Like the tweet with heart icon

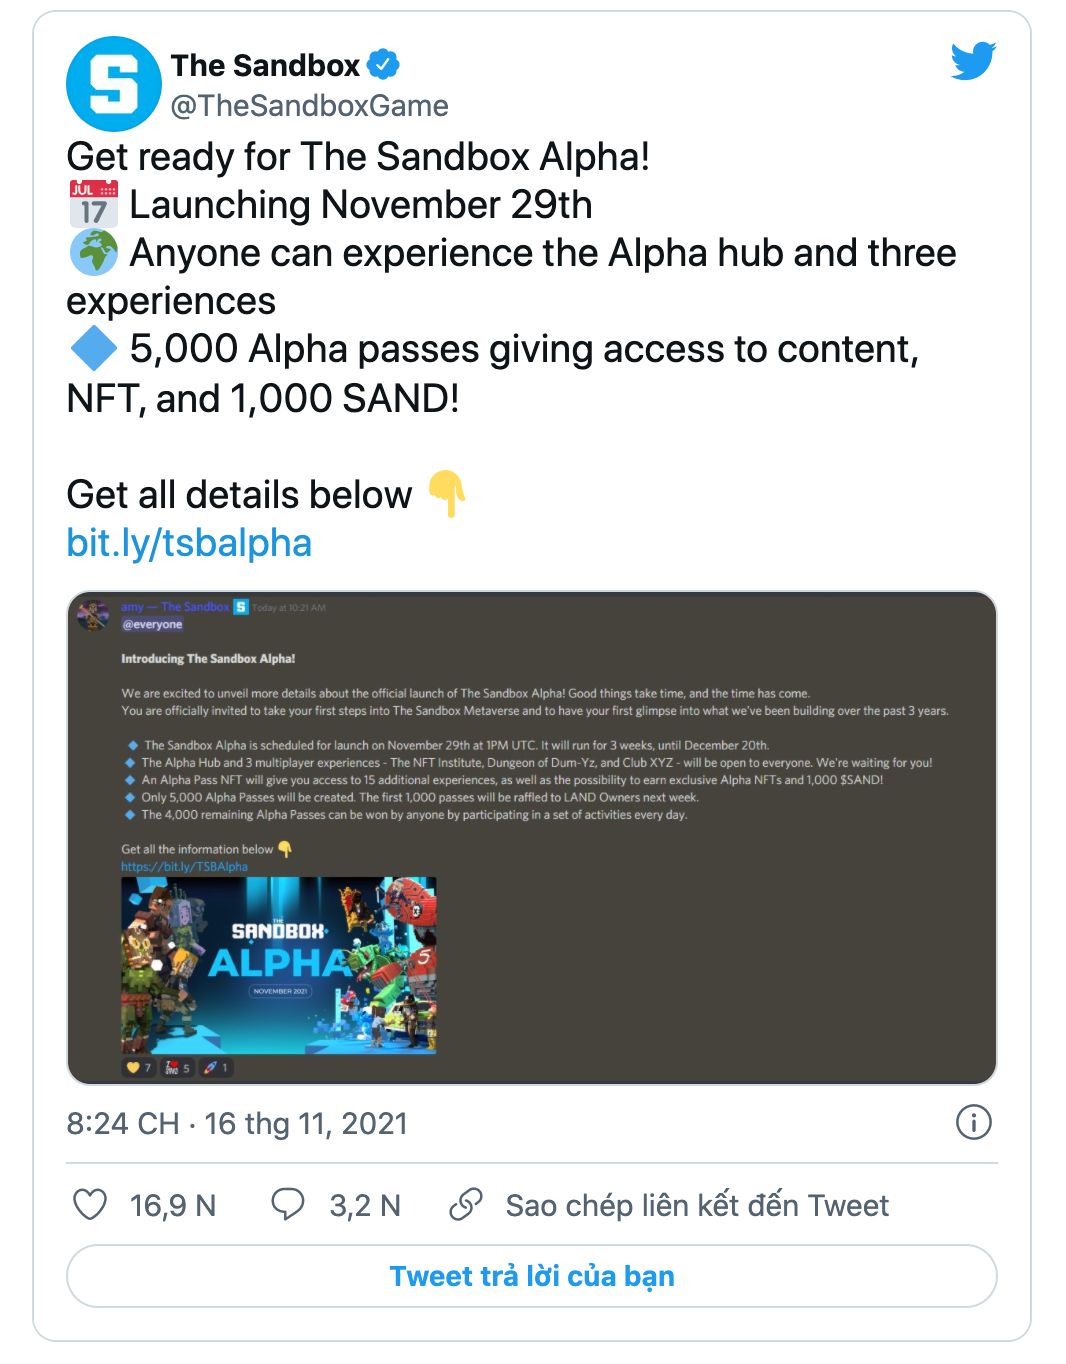coord(90,1204)
